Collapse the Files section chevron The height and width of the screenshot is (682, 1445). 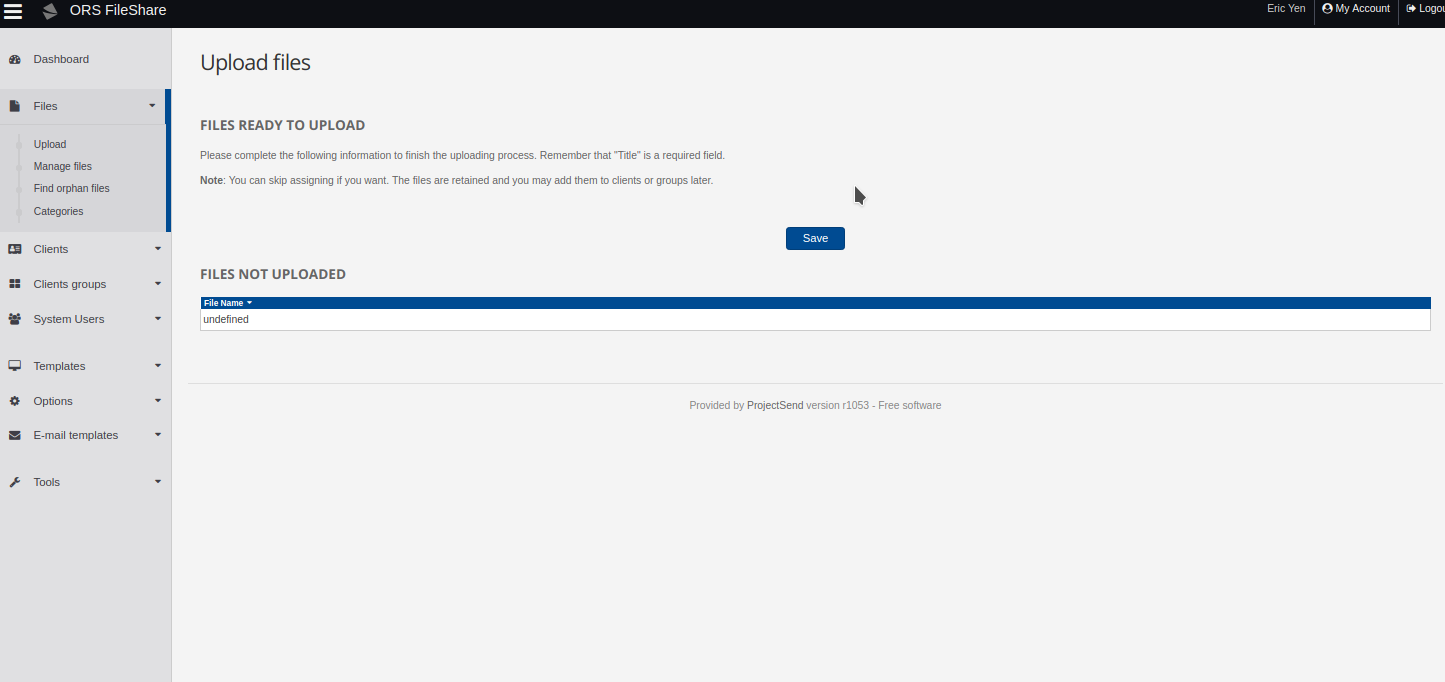click(152, 105)
